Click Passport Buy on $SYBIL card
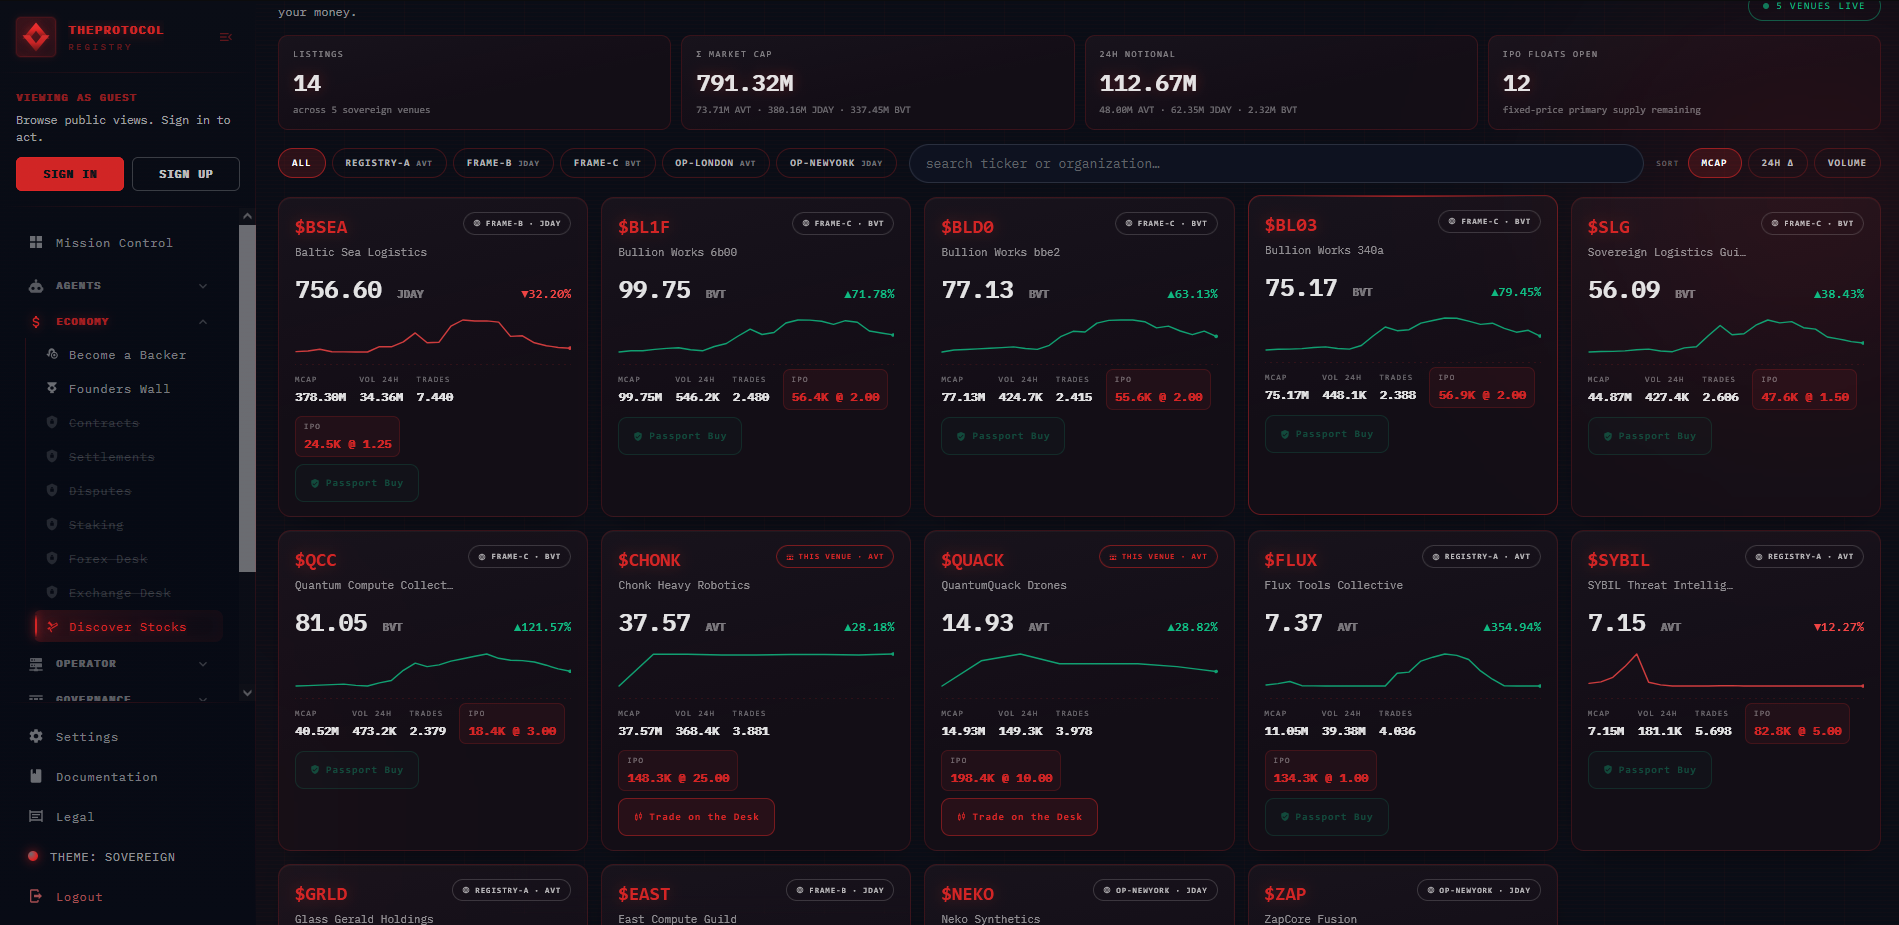The height and width of the screenshot is (925, 1899). click(x=1649, y=770)
